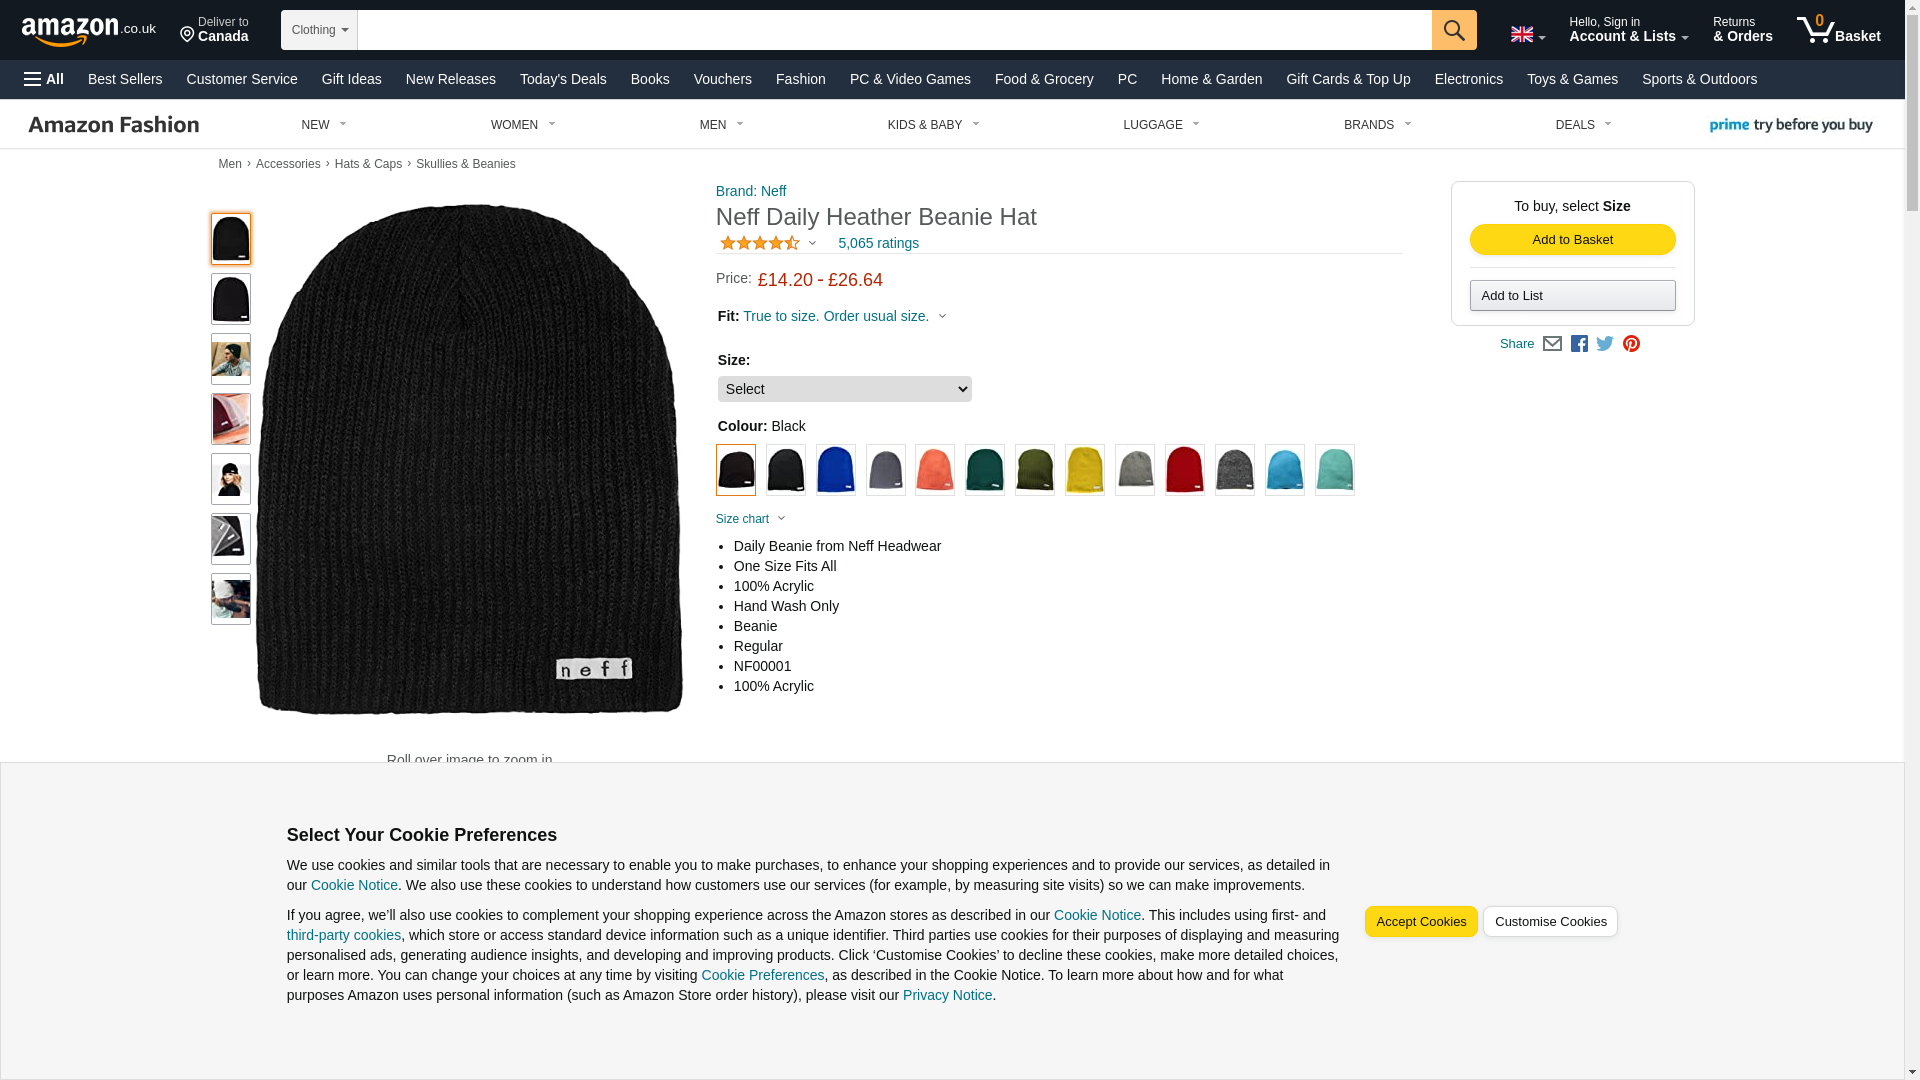Screen dimensions: 1920x1080
Task: Open the Size select dropdown
Action: tap(843, 389)
